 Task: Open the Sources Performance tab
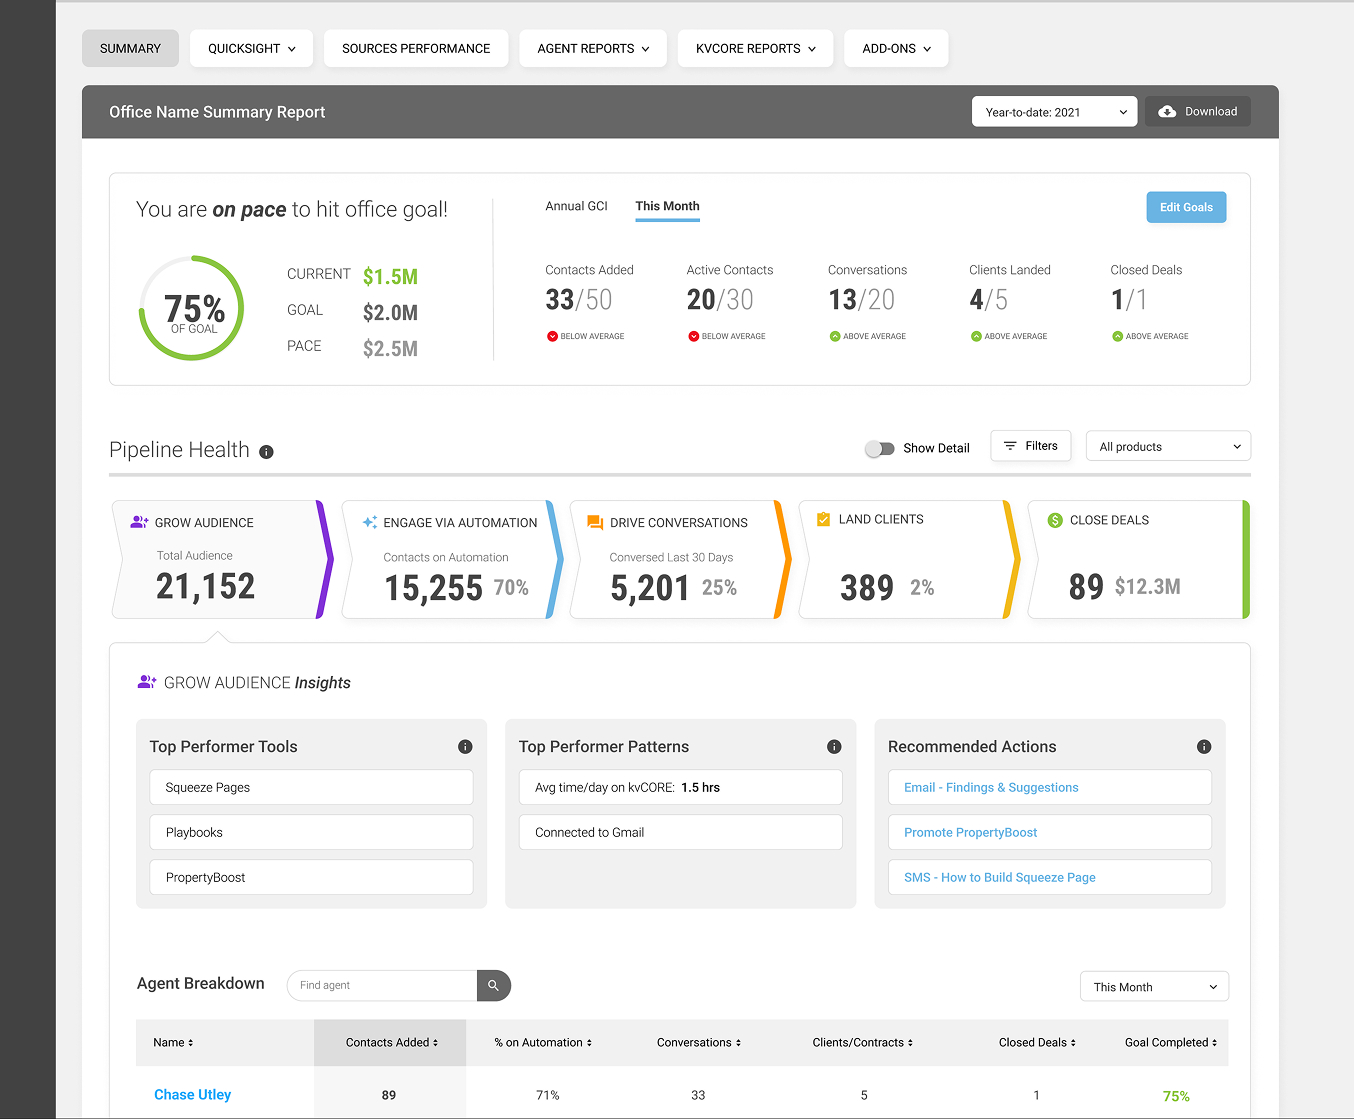(x=416, y=48)
